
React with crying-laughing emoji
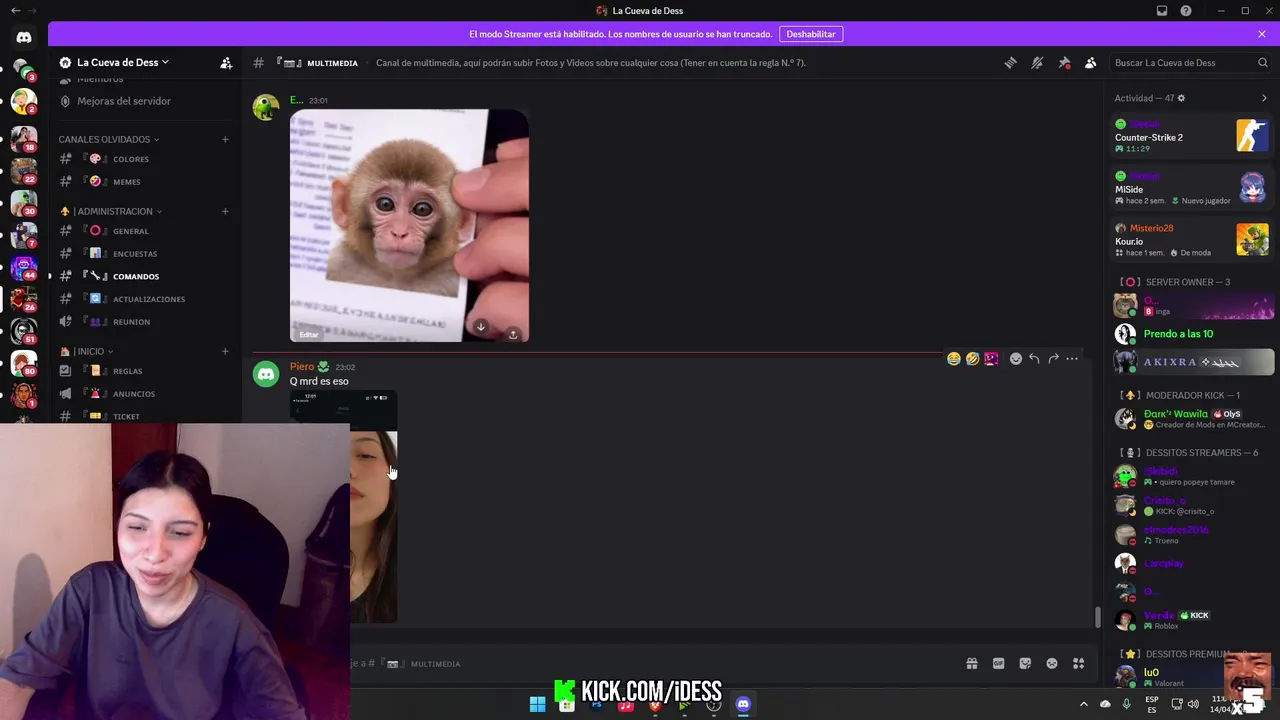pos(954,359)
